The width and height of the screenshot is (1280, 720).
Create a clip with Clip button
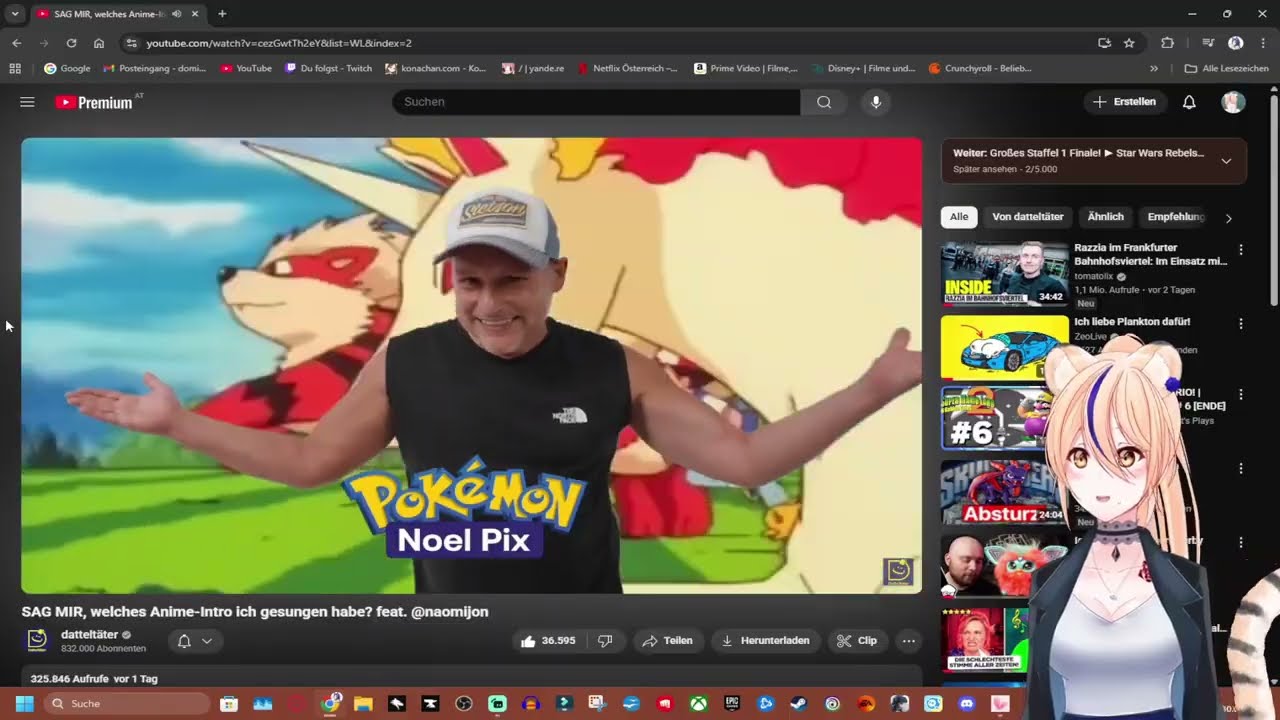click(857, 641)
